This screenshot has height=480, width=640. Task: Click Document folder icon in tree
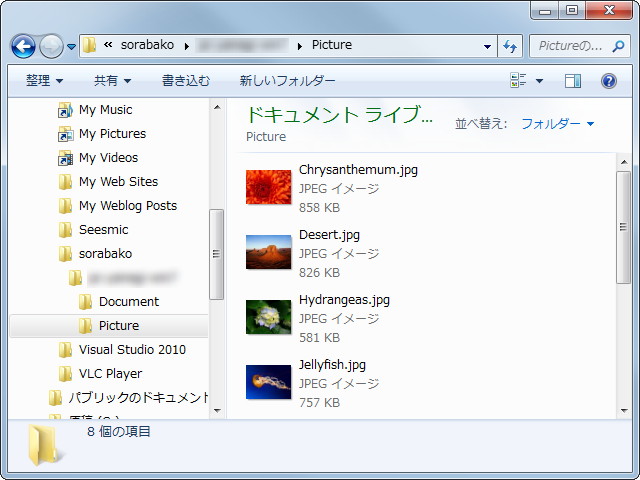point(85,302)
